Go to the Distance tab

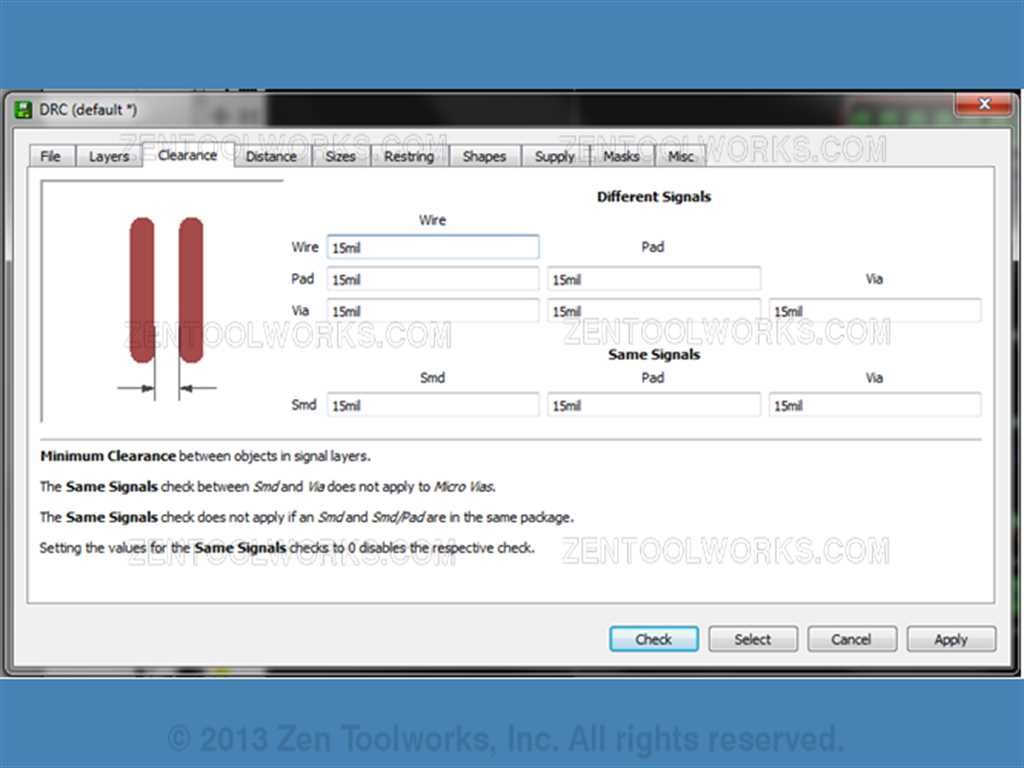(271, 156)
